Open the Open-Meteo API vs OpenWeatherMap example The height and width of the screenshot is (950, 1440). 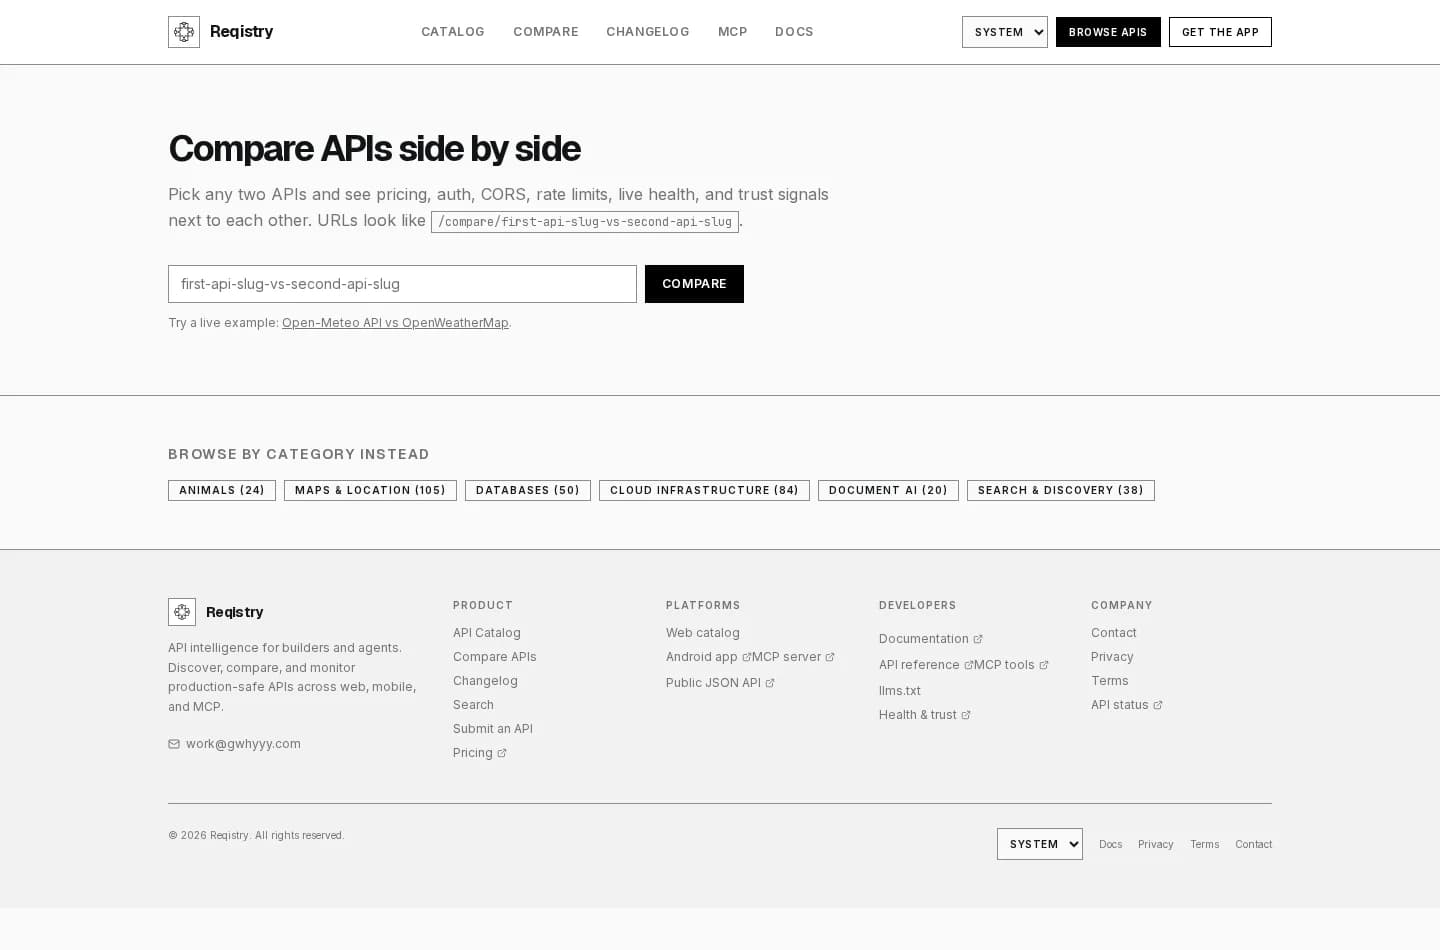(x=395, y=323)
